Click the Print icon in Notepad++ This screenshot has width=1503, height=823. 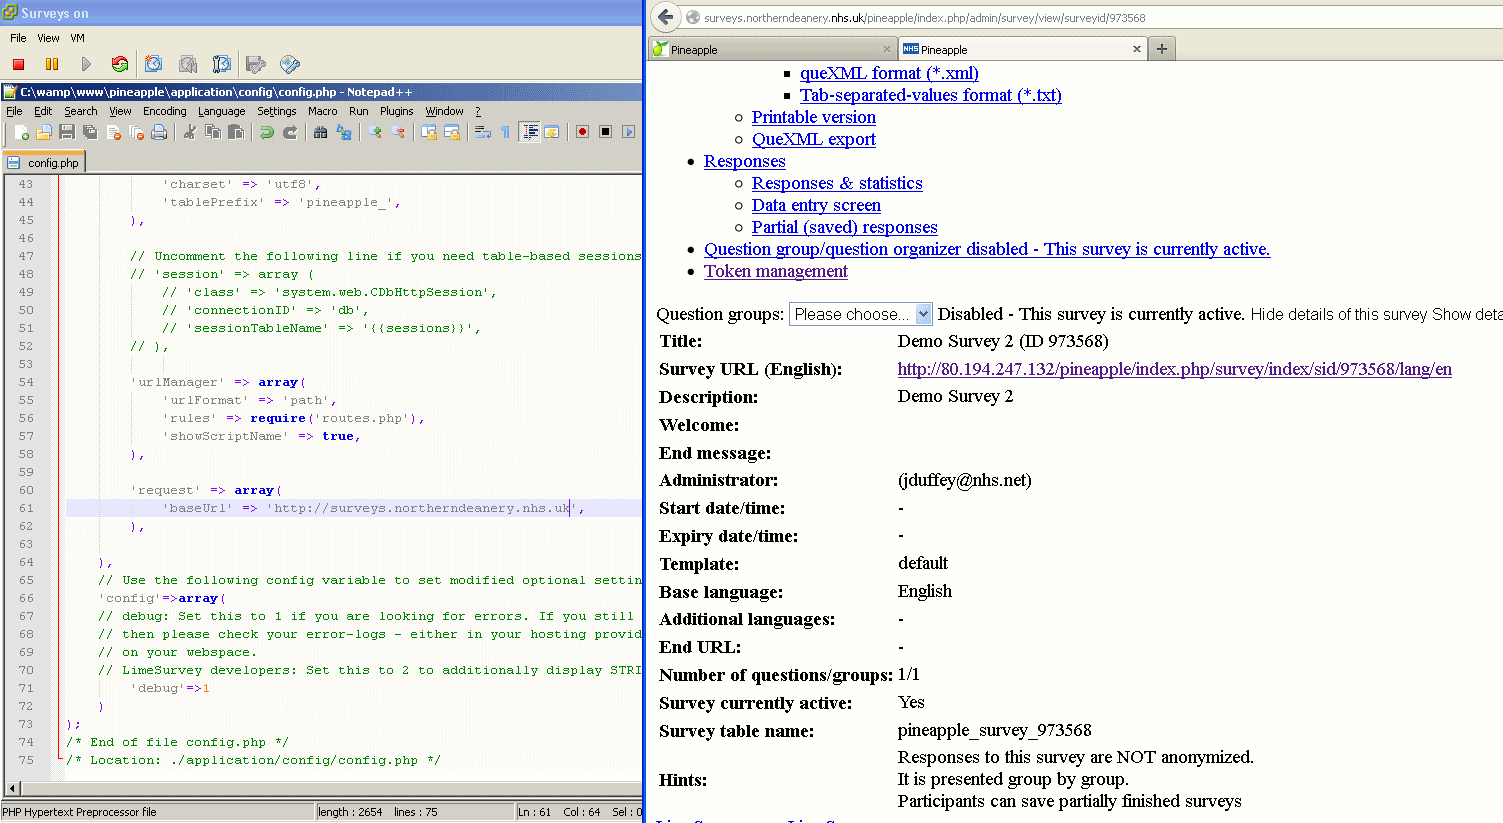(x=159, y=132)
